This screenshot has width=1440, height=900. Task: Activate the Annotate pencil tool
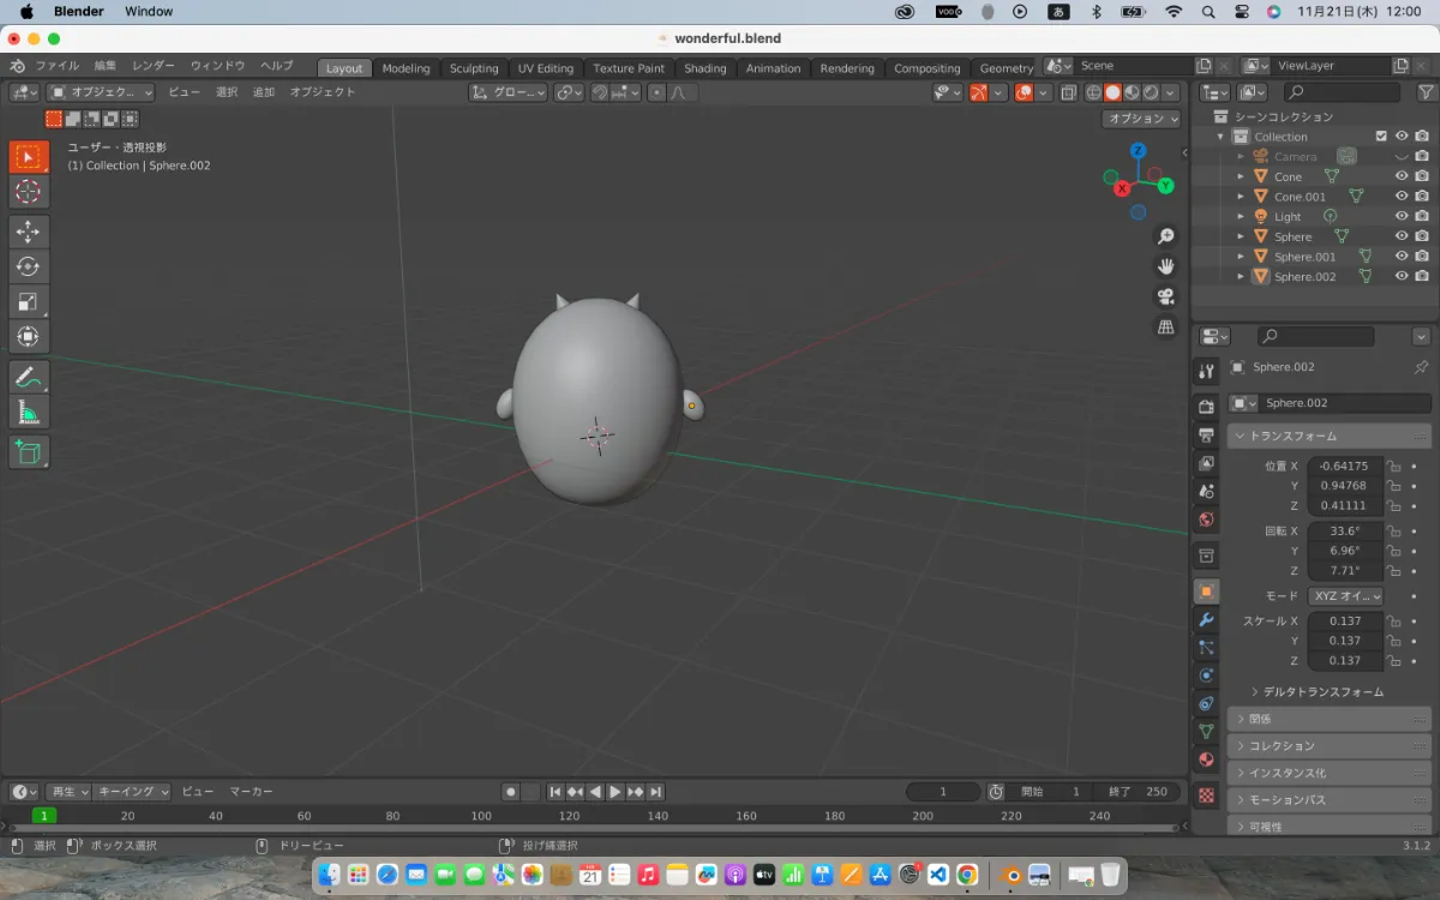(28, 377)
